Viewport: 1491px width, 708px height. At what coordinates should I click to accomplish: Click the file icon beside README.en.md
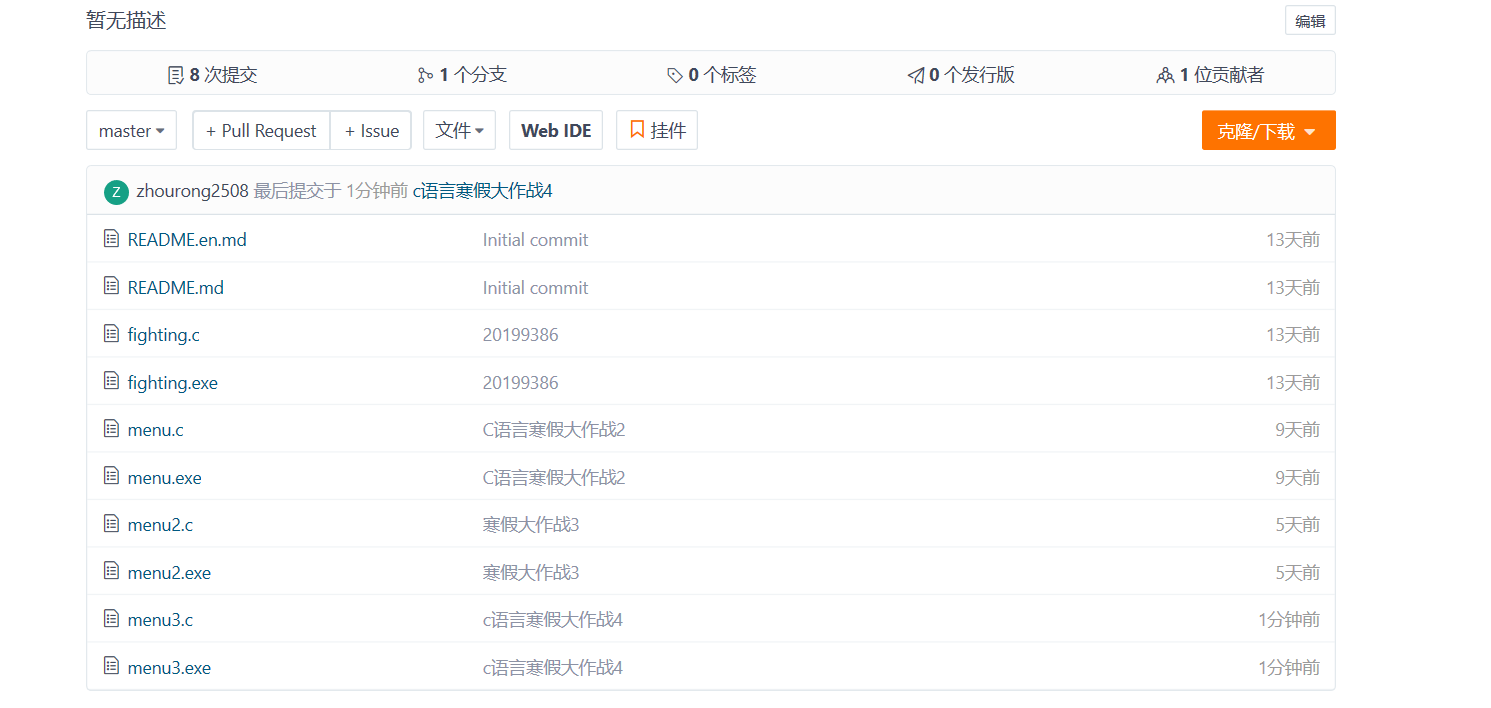tap(111, 239)
